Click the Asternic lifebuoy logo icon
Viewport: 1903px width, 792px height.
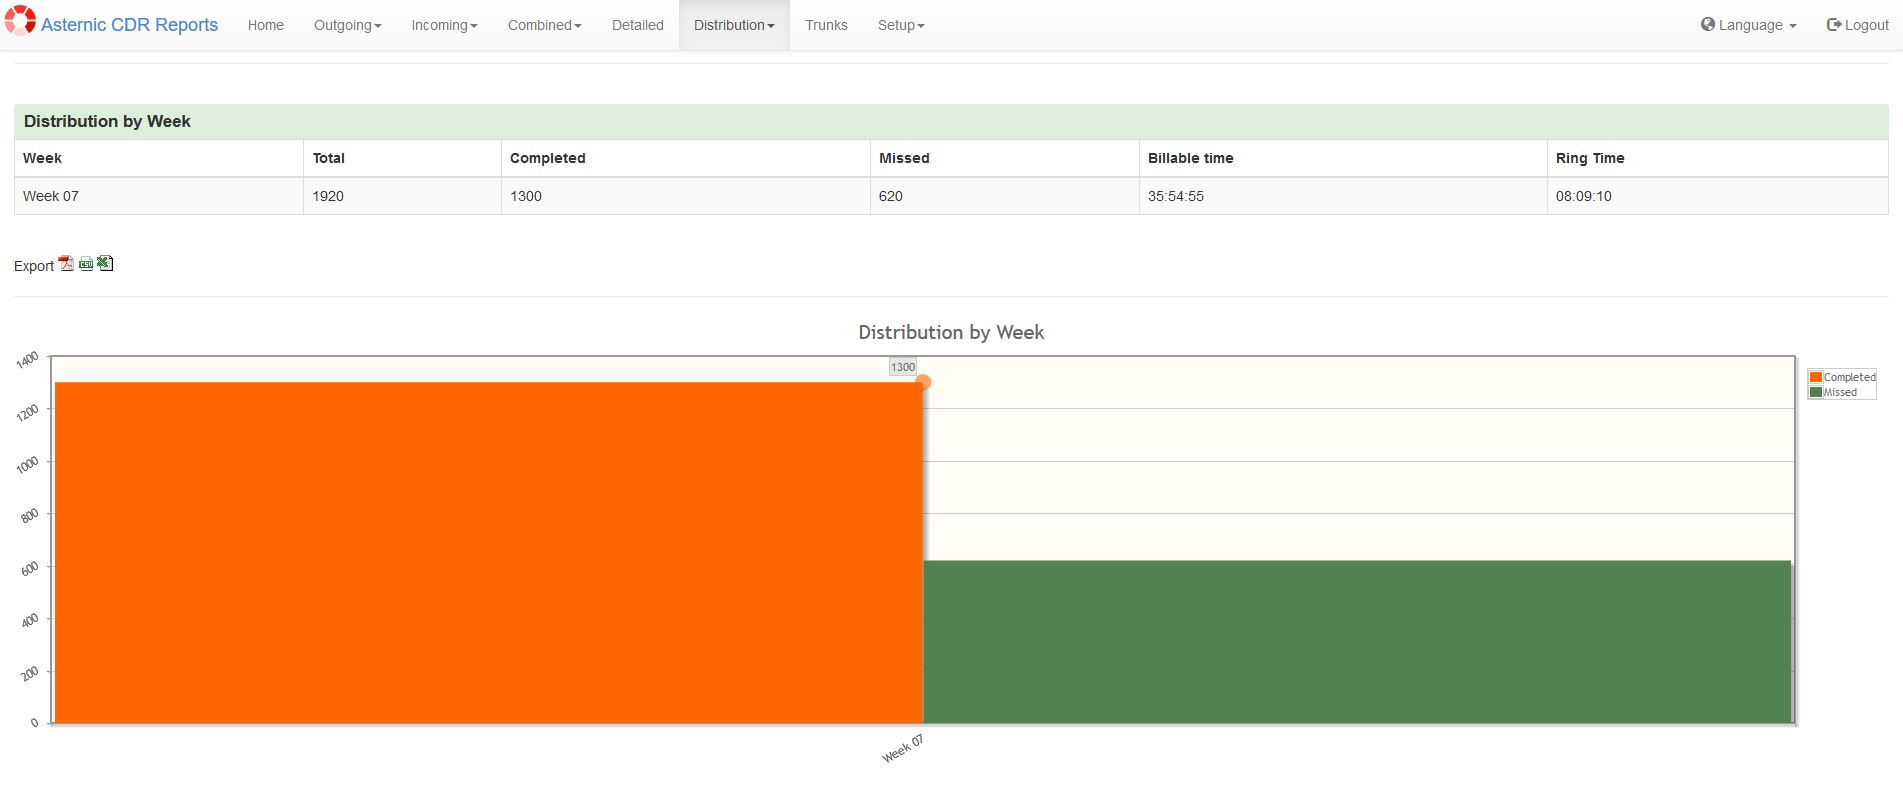[20, 21]
